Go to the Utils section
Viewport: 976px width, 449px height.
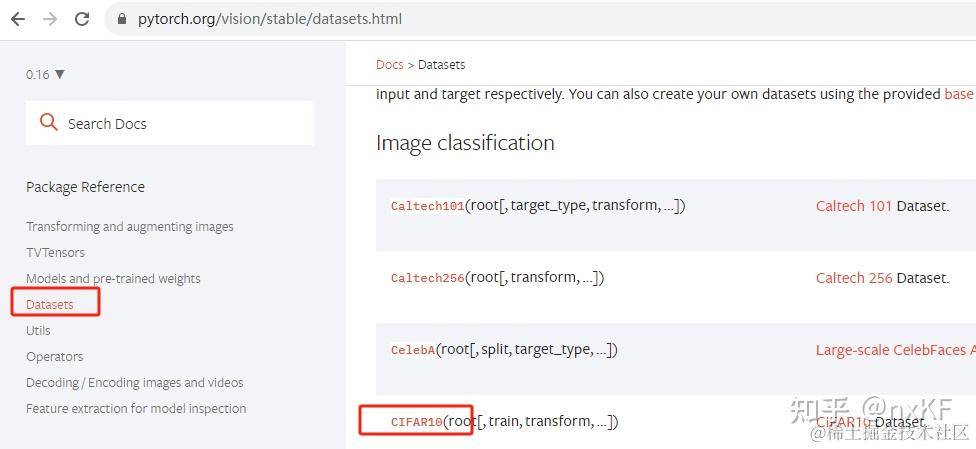coord(38,331)
